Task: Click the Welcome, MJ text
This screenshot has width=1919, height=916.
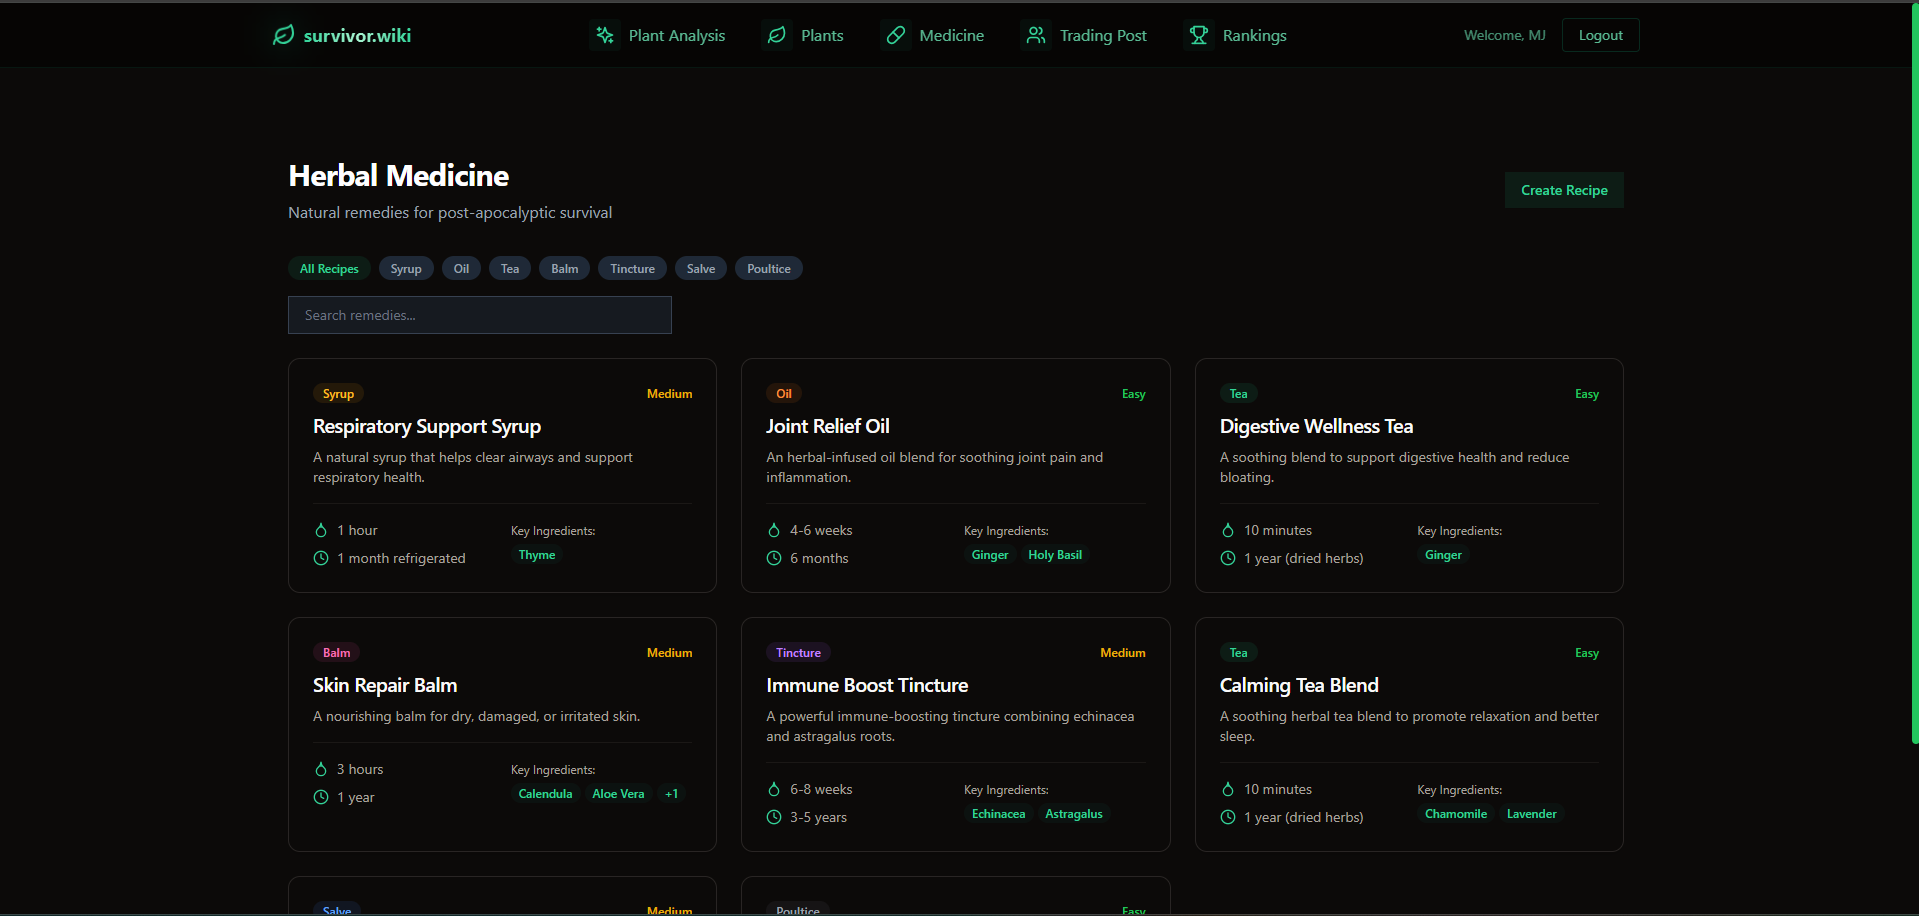Action: pos(1504,35)
